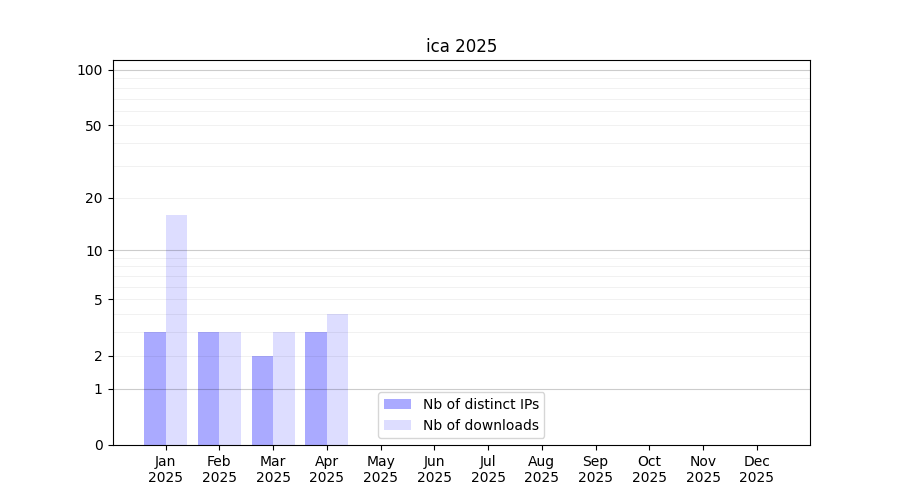Screen dimensions: 900x500
Task: Click the 'Nb of distinct IPs' legend label
Action: pos(480,404)
